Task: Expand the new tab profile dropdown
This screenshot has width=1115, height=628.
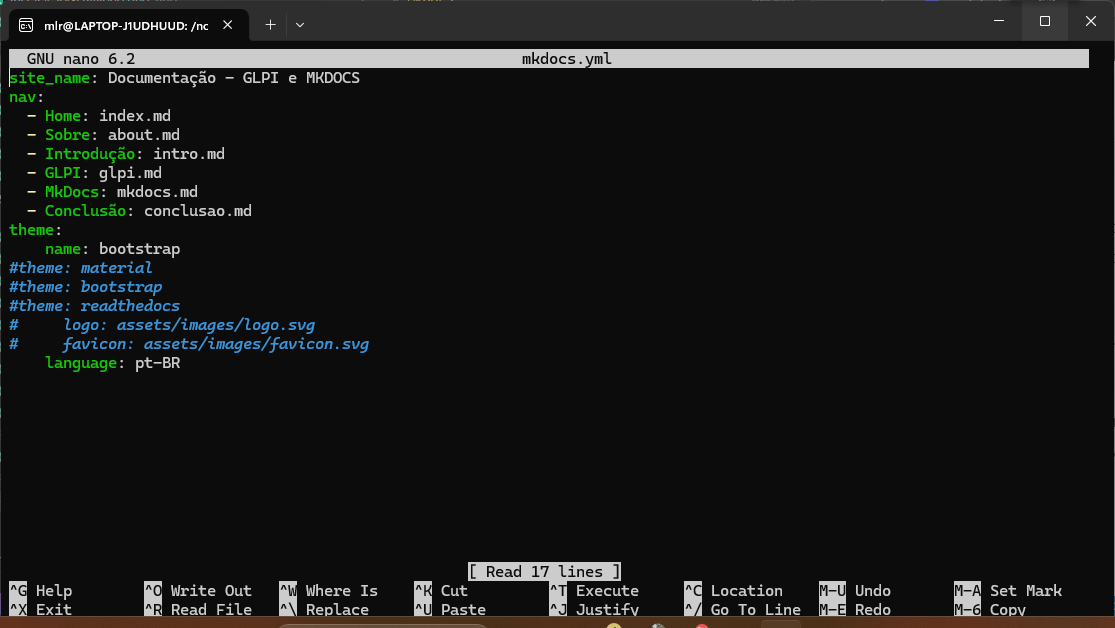Action: click(x=300, y=25)
